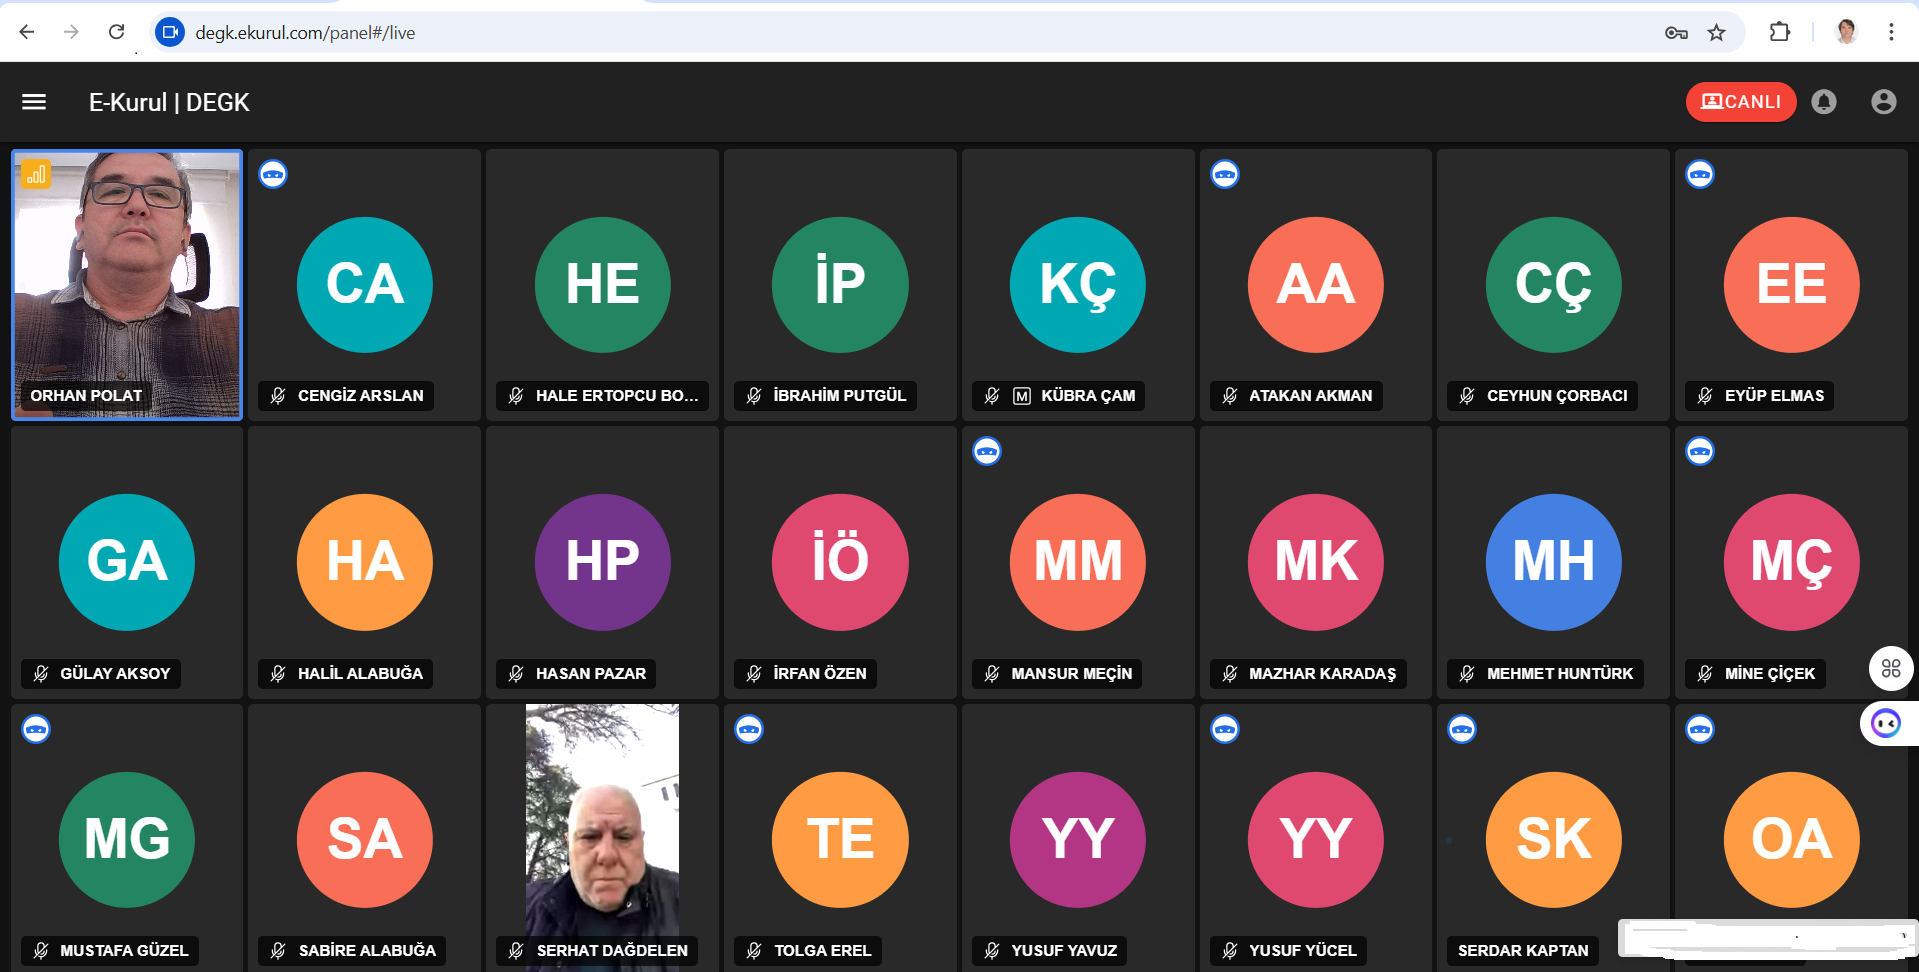Screen dimensions: 1919x972
Task: Click muted mic icon beside Gülay Aksoy
Action: tap(41, 674)
